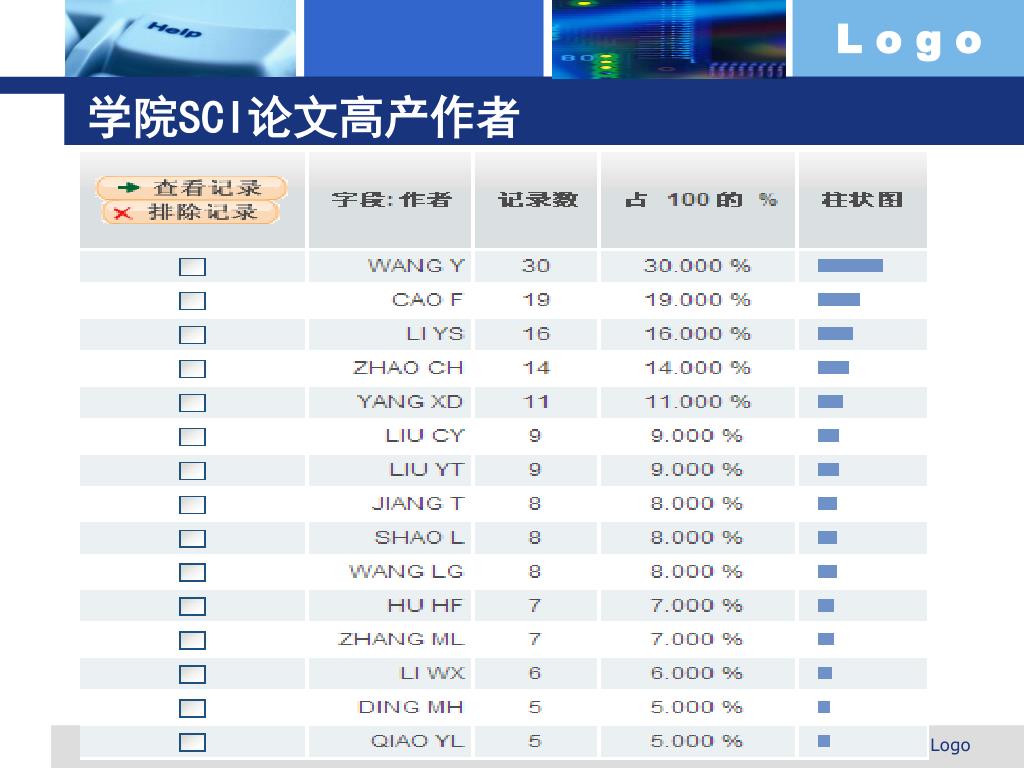1024x768 pixels.
Task: Check the LI WX row checkbox
Action: (193, 674)
